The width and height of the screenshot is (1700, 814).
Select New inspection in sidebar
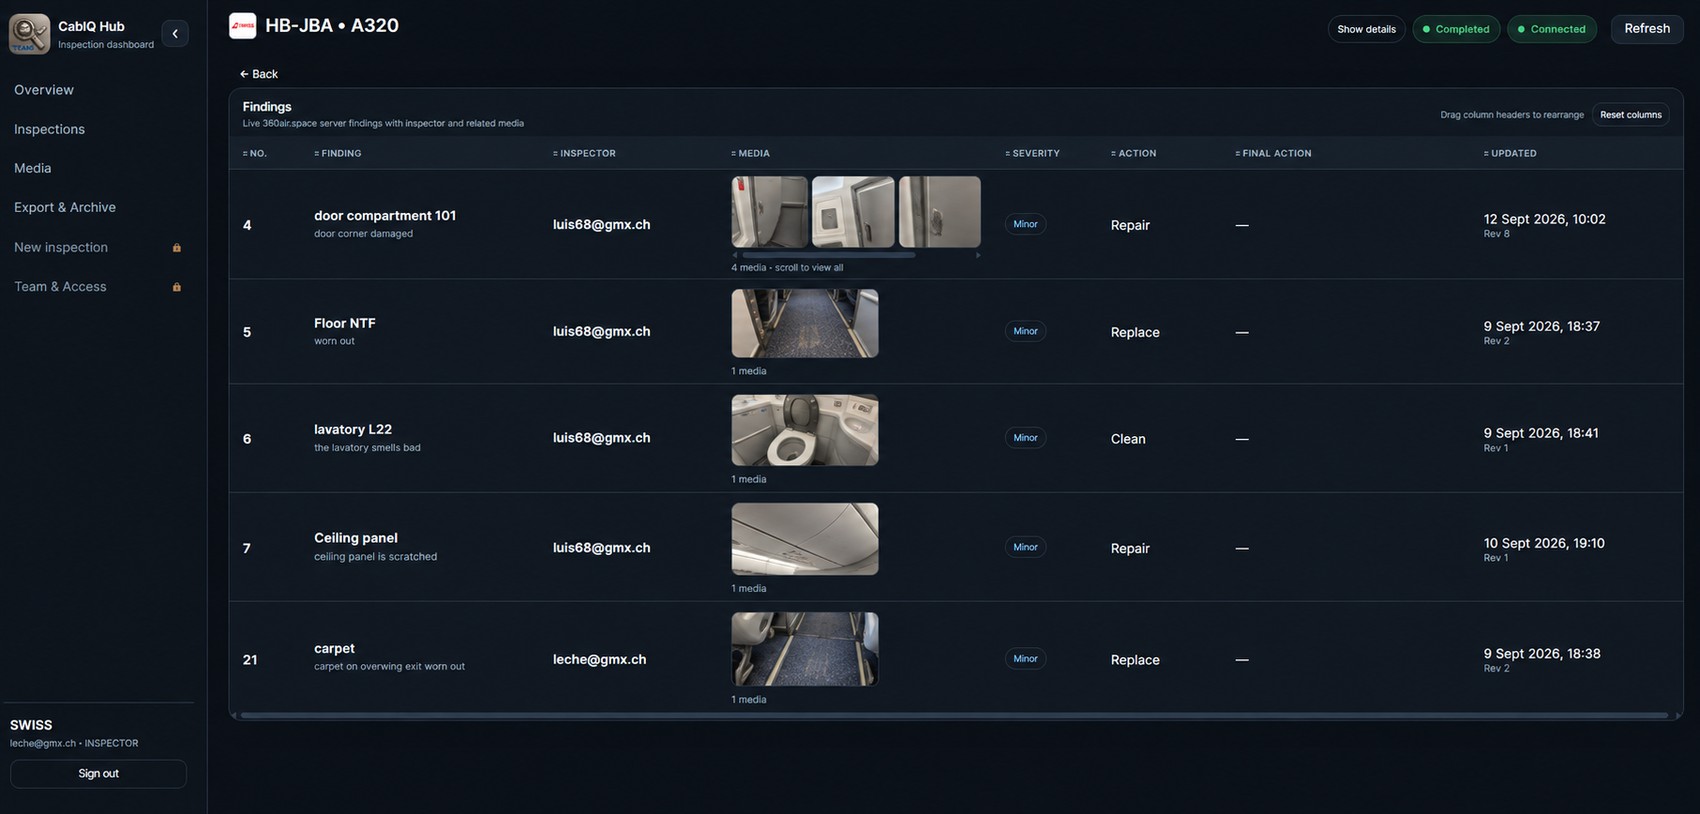(x=61, y=247)
